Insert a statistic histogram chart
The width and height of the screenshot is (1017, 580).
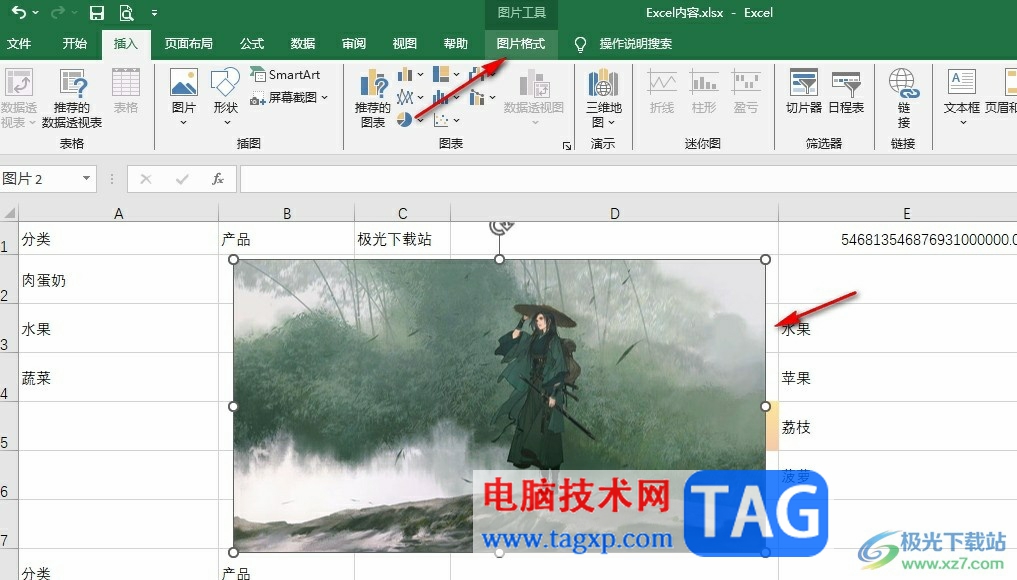pos(441,97)
